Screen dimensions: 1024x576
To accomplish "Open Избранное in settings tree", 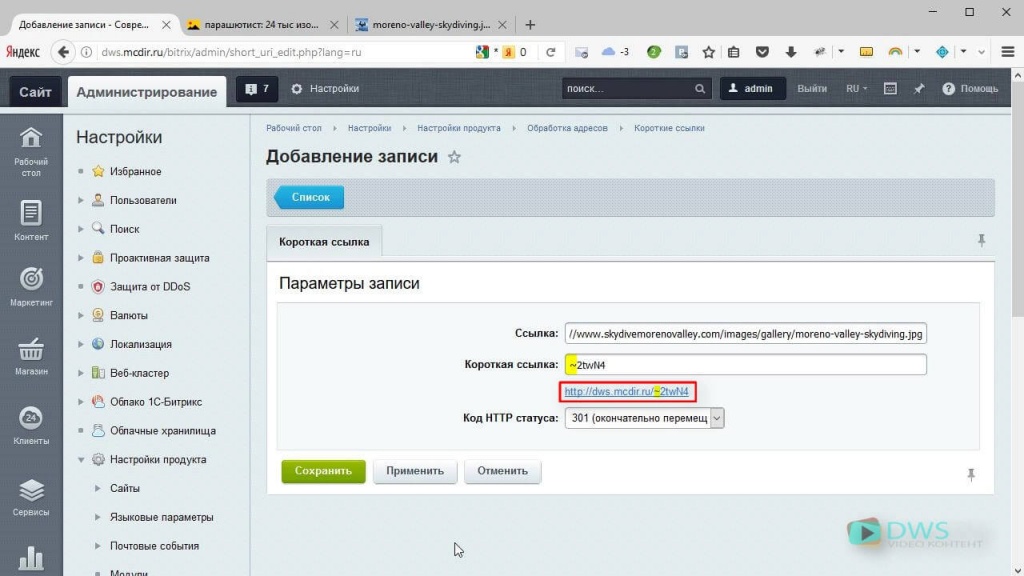I will pos(135,171).
